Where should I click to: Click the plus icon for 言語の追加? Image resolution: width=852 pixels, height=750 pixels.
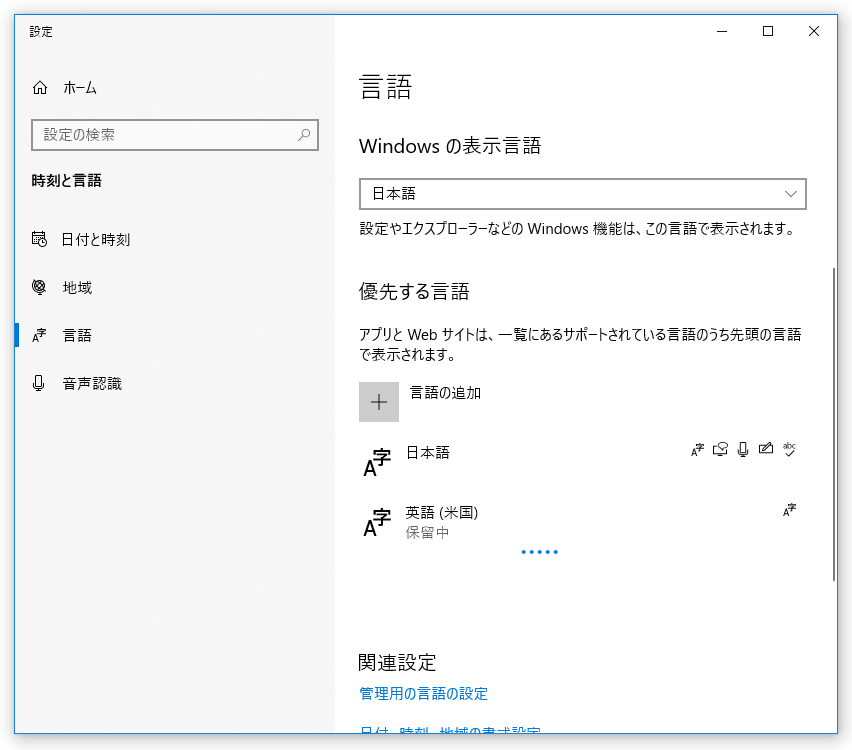point(379,402)
